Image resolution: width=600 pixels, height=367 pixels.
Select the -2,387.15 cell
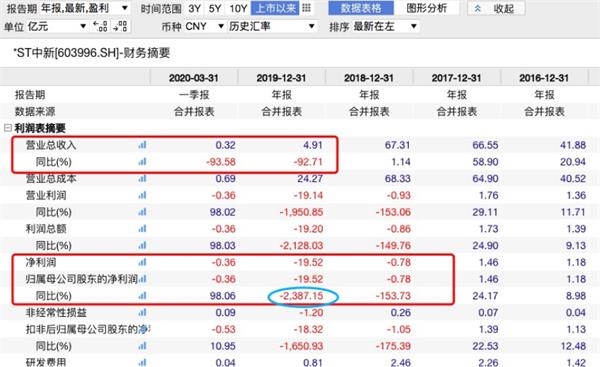pyautogui.click(x=301, y=296)
